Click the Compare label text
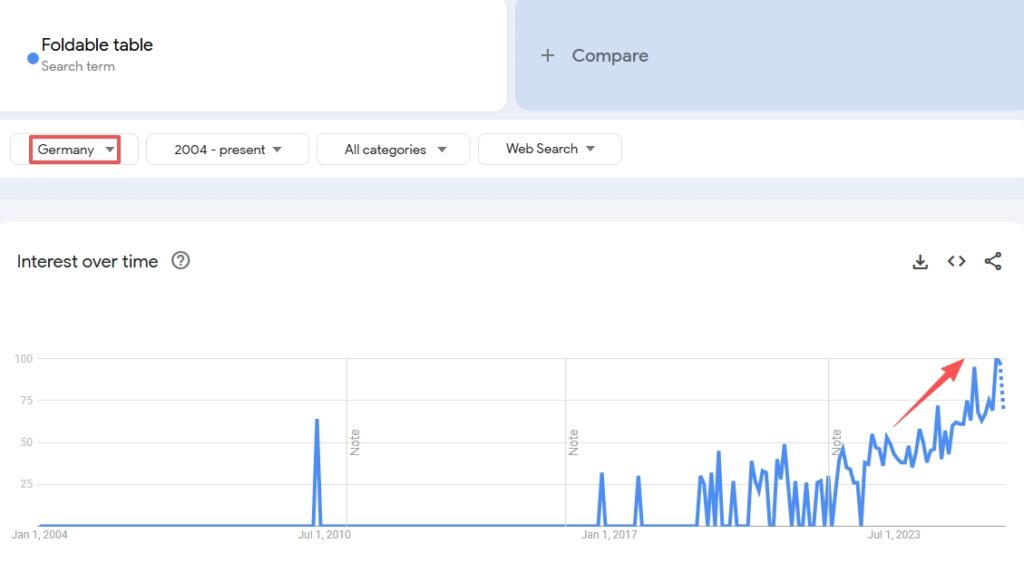The width and height of the screenshot is (1024, 572). pyautogui.click(x=609, y=56)
